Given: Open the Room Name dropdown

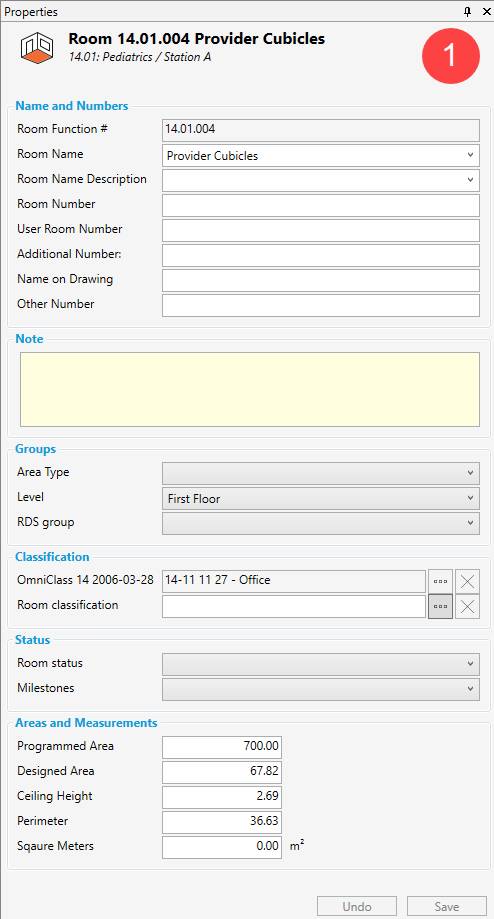Looking at the screenshot, I should coord(321,156).
